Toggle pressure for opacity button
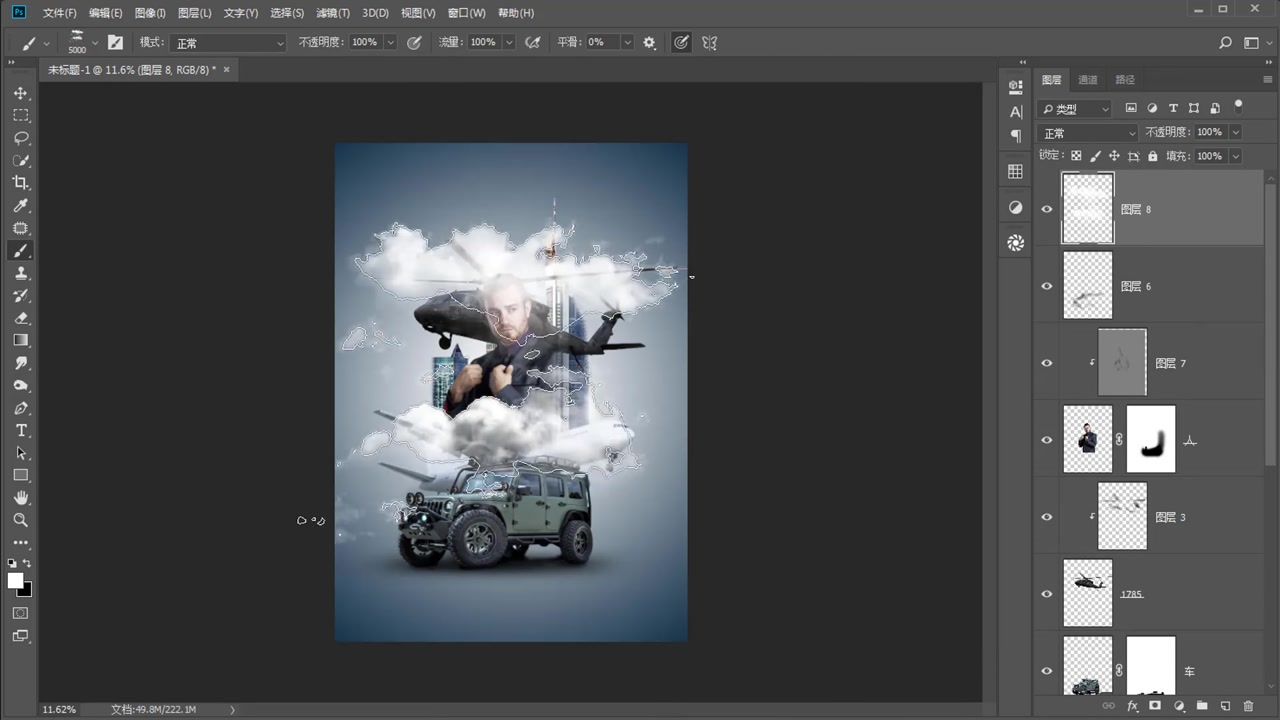Image resolution: width=1280 pixels, height=720 pixels. coord(414,42)
